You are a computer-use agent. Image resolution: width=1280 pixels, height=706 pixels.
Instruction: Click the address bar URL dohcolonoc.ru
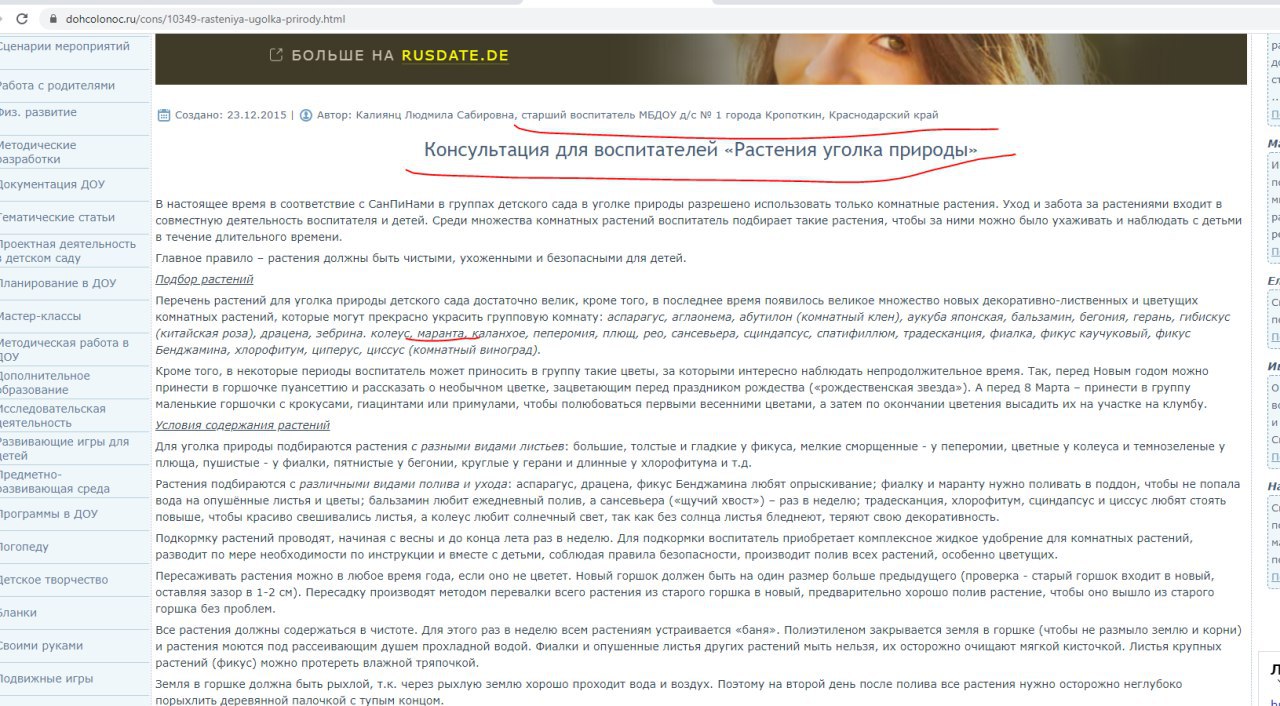point(205,19)
